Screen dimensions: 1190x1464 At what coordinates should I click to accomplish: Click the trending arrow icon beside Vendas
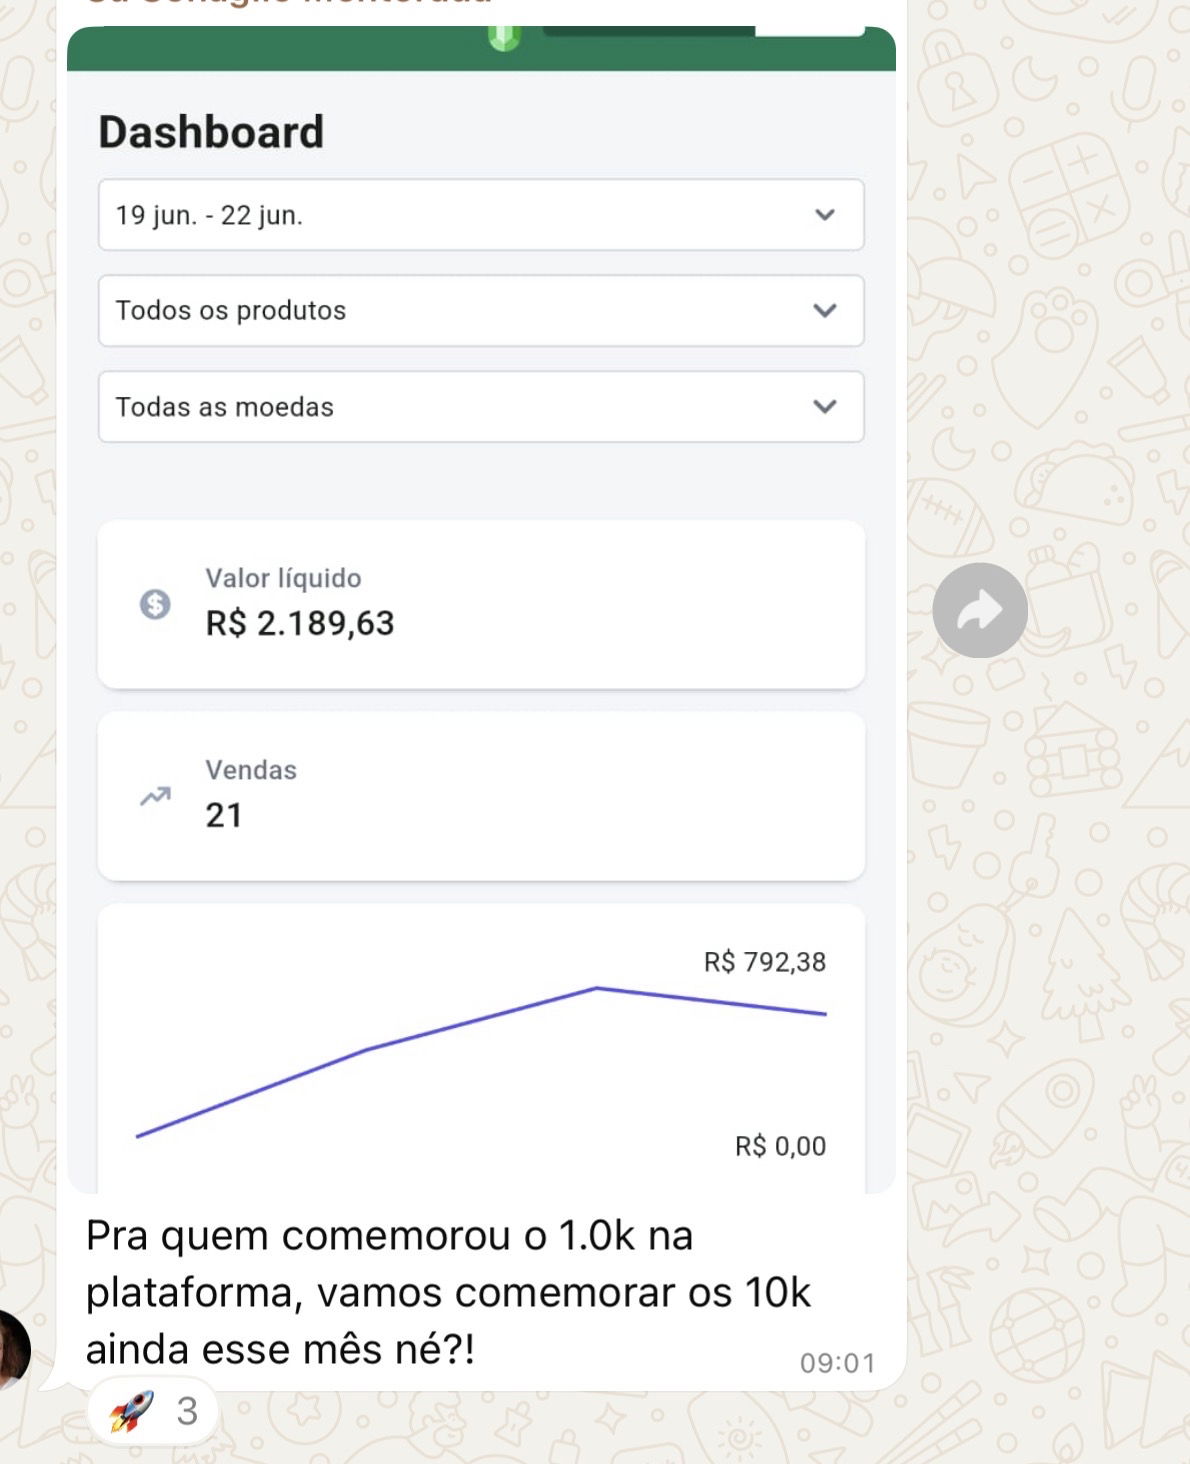(155, 796)
